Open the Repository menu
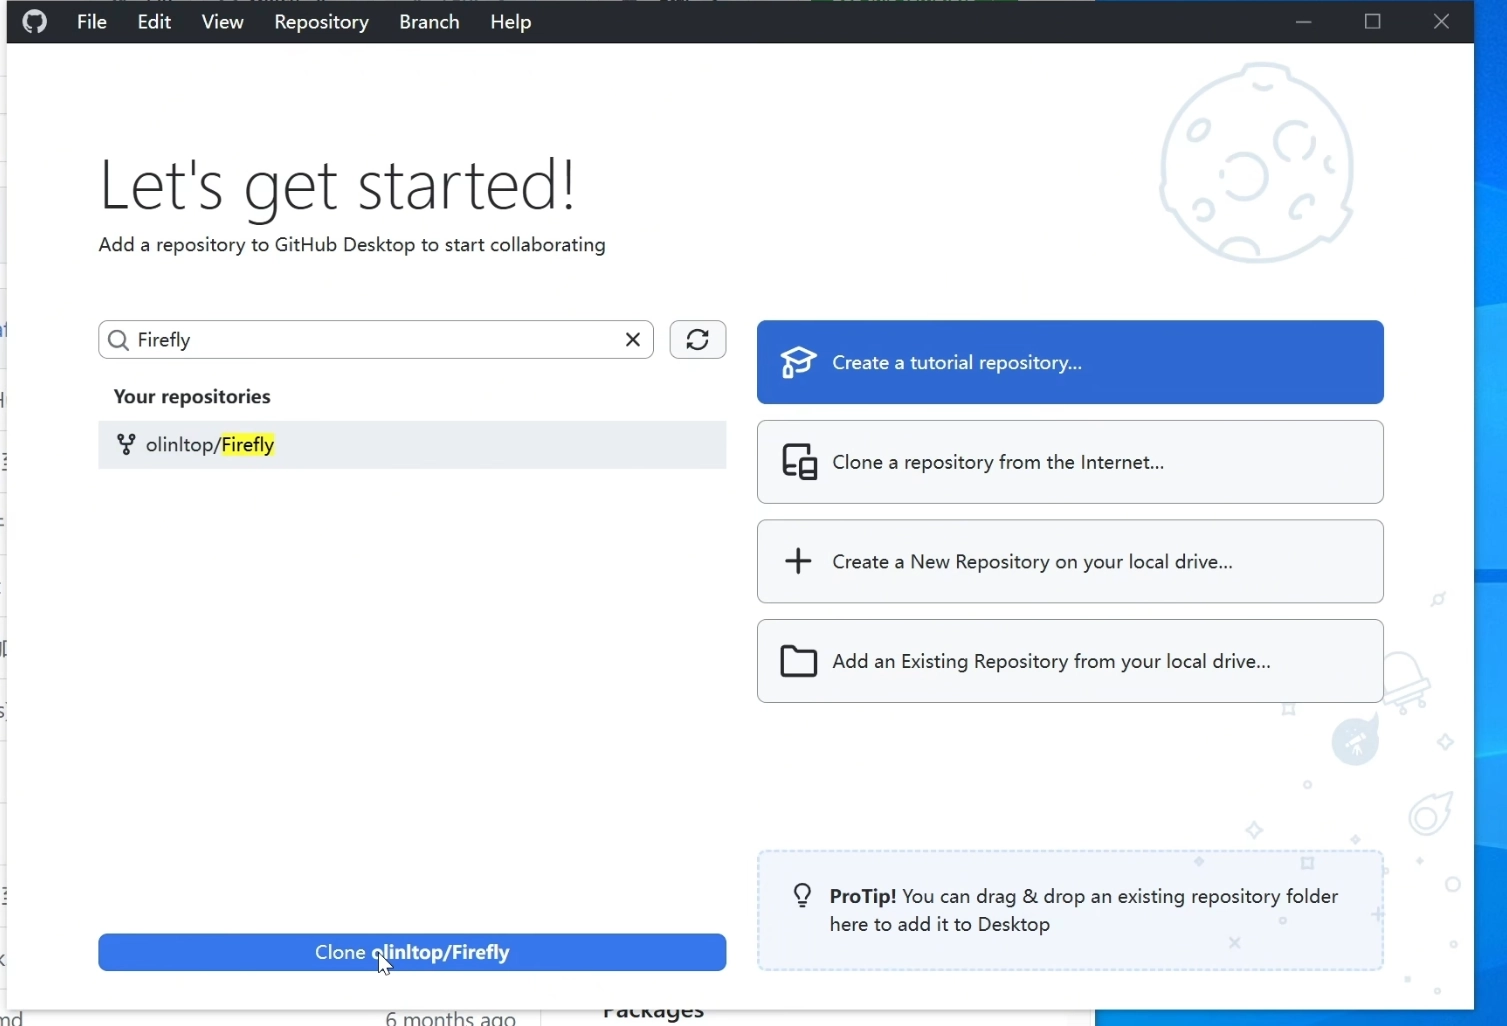Screen dimensions: 1507x1026 coord(321,22)
